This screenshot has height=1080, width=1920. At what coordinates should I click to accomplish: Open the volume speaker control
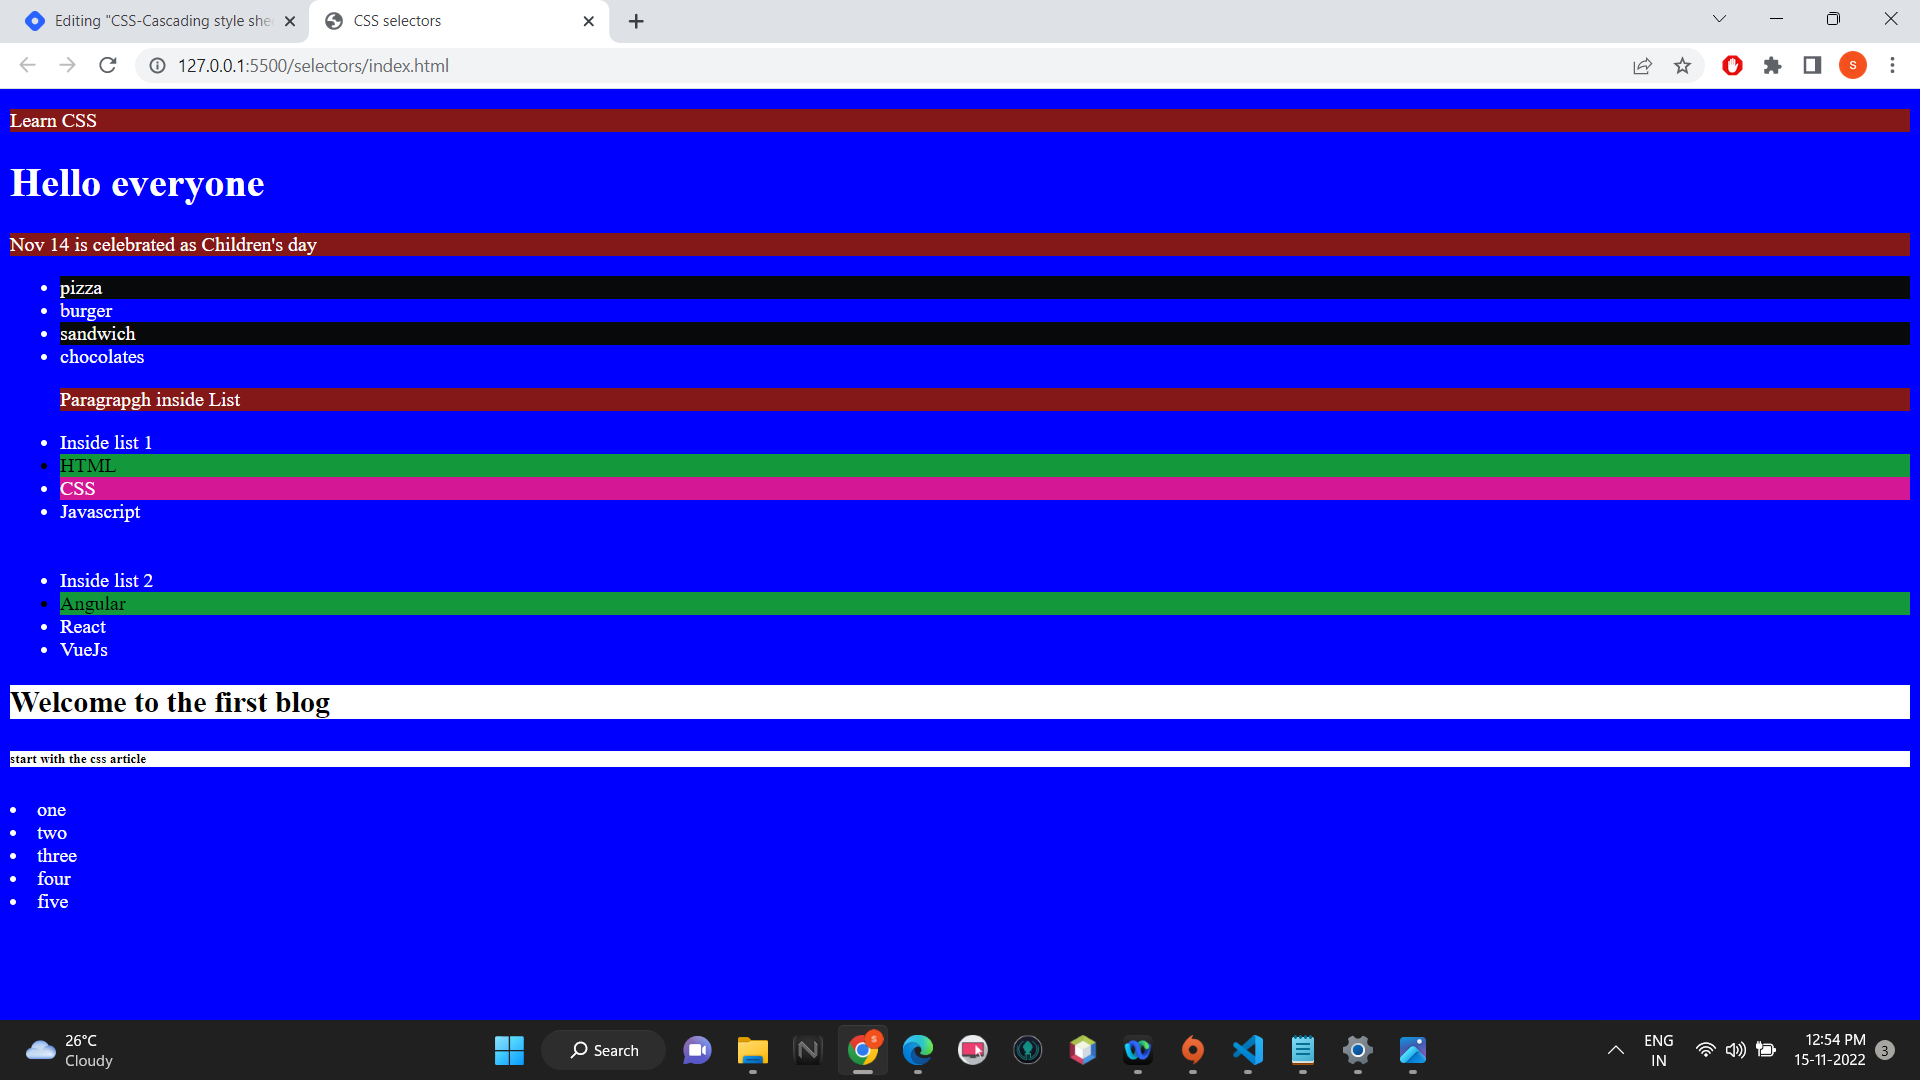coord(1735,1050)
